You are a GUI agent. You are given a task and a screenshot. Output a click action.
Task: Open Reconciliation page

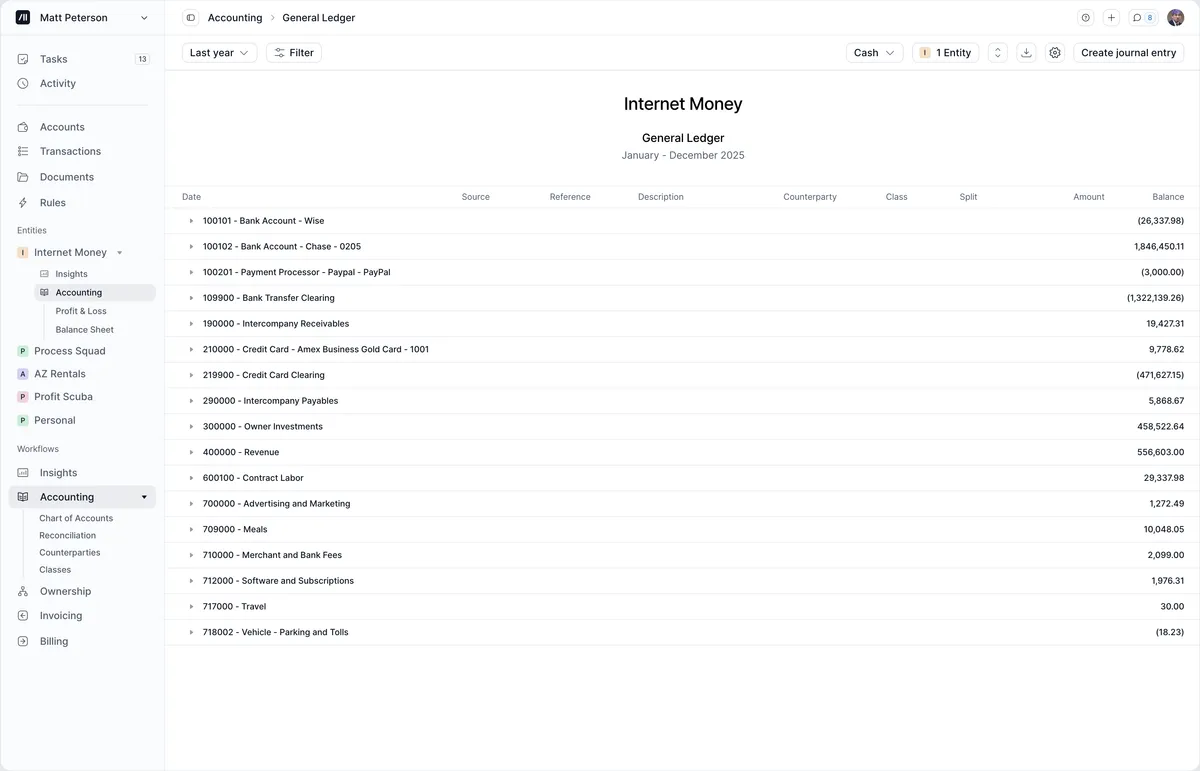point(67,536)
